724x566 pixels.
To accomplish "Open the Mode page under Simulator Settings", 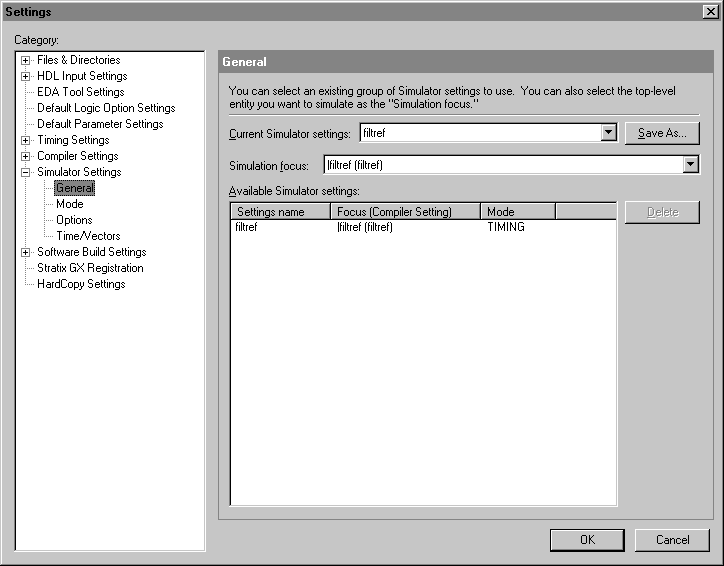I will coord(70,204).
